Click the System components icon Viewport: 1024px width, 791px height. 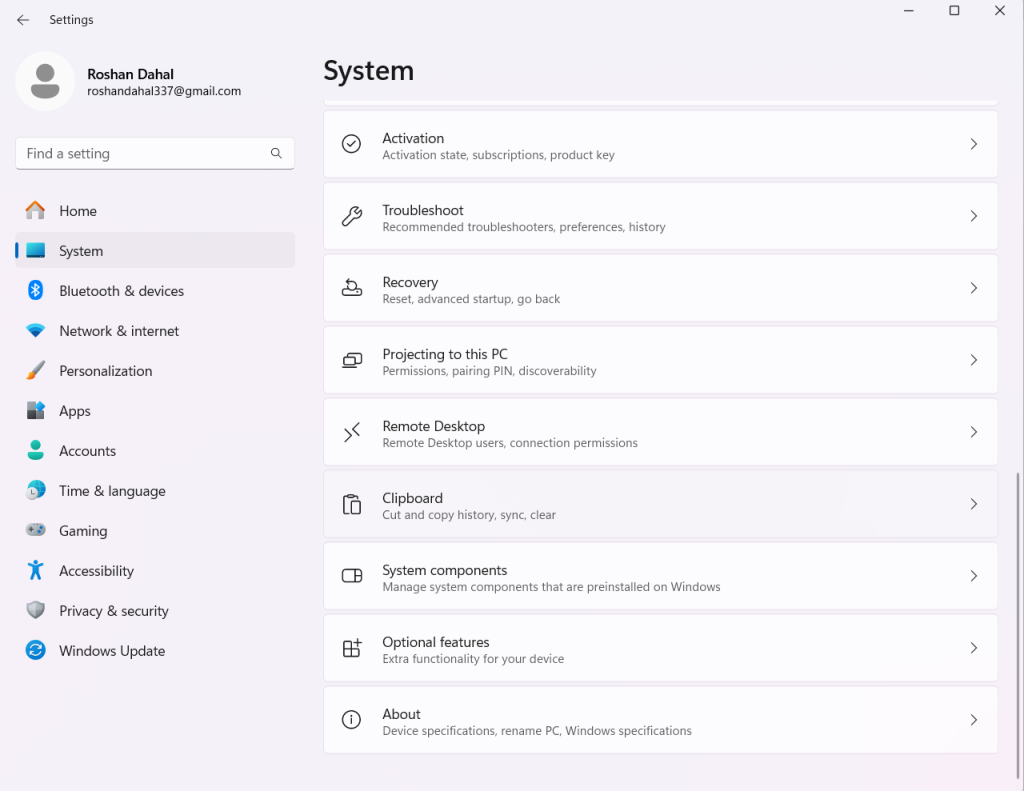pyautogui.click(x=351, y=576)
